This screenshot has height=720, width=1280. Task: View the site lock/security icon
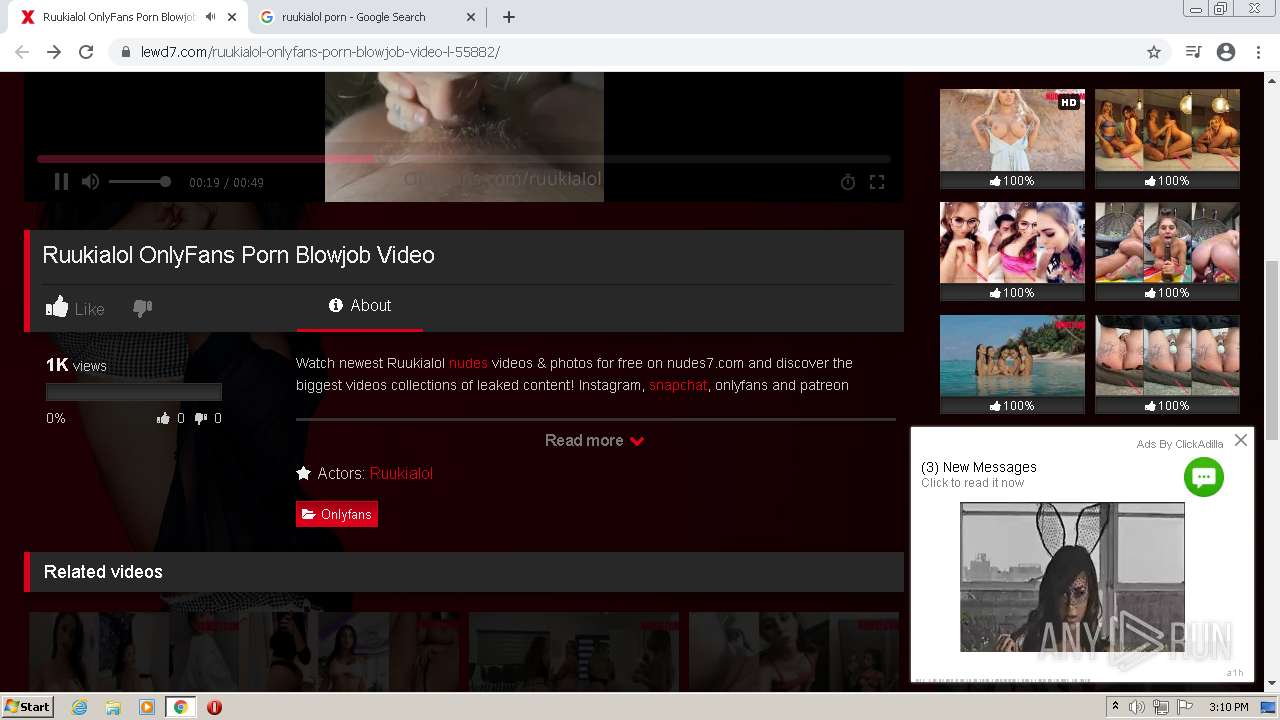(x=126, y=52)
